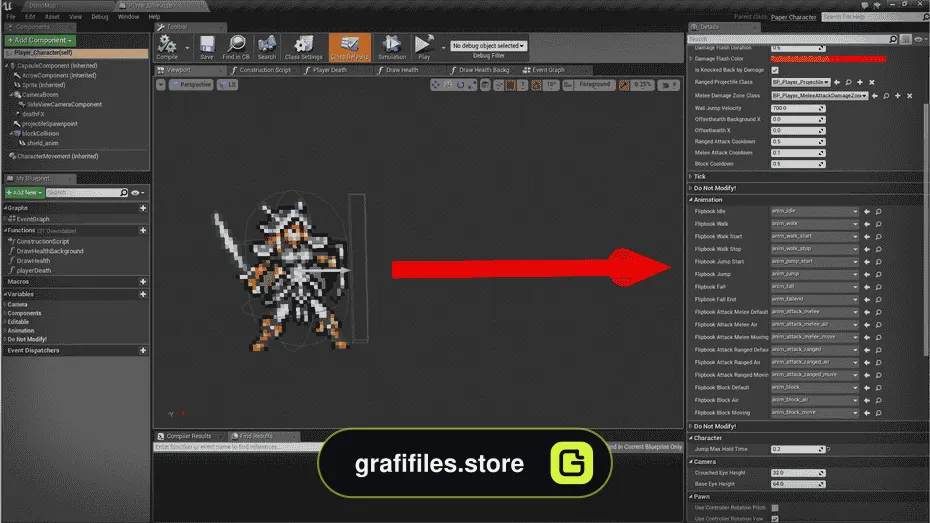
Task: Add a new function with plus icon
Action: [x=143, y=230]
